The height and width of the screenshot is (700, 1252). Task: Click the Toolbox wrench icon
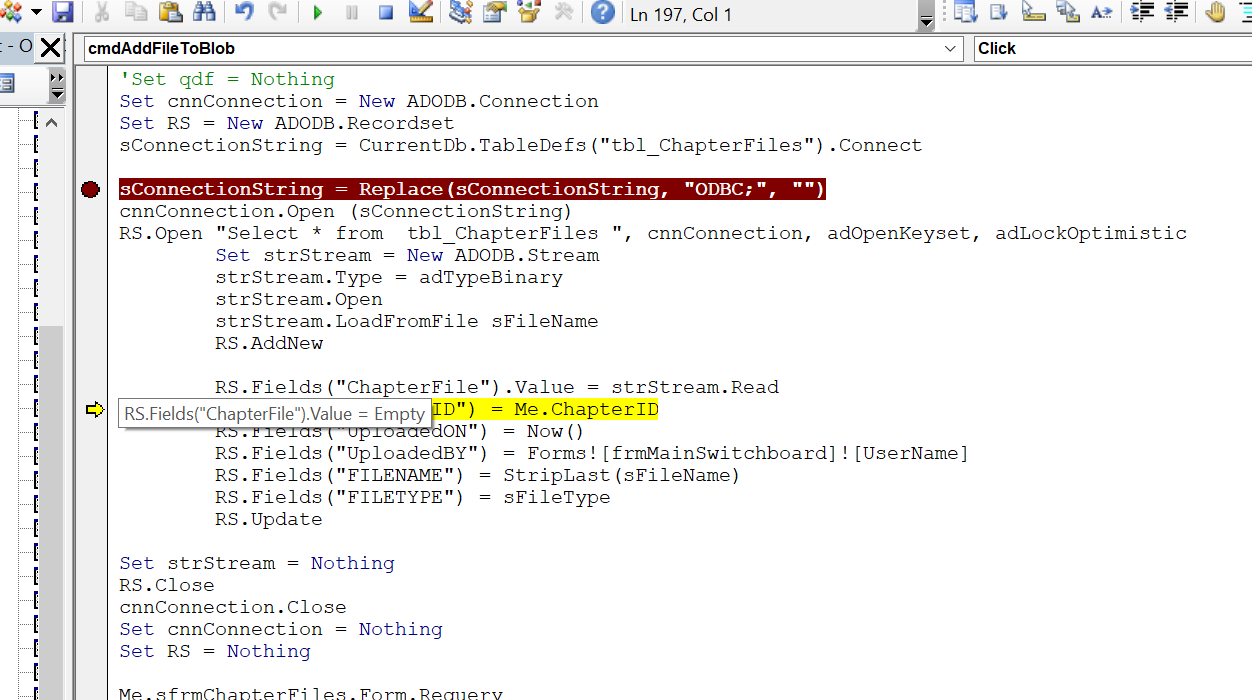coord(563,13)
